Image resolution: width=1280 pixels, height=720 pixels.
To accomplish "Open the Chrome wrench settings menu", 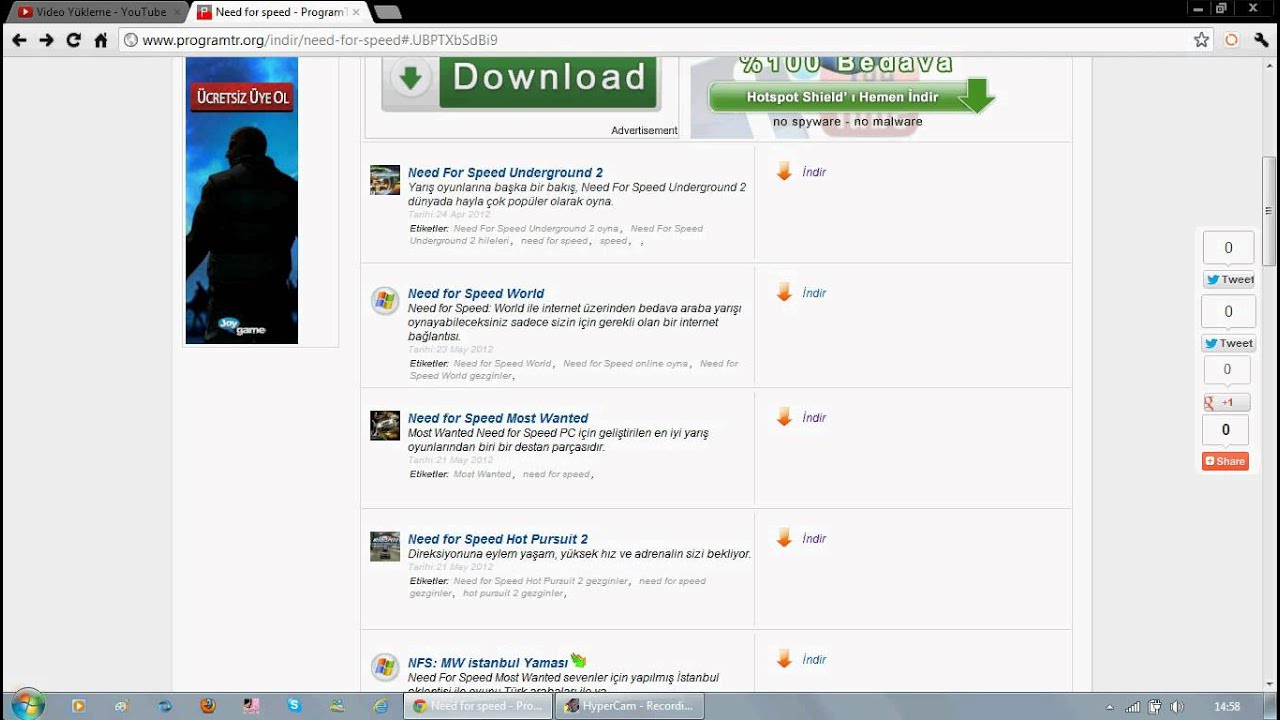I will (x=1261, y=40).
